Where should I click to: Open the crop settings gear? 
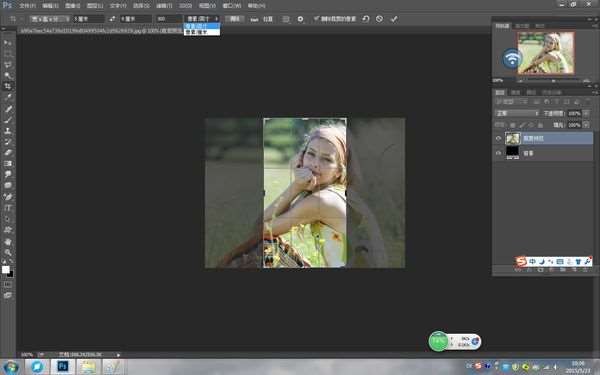click(x=300, y=19)
